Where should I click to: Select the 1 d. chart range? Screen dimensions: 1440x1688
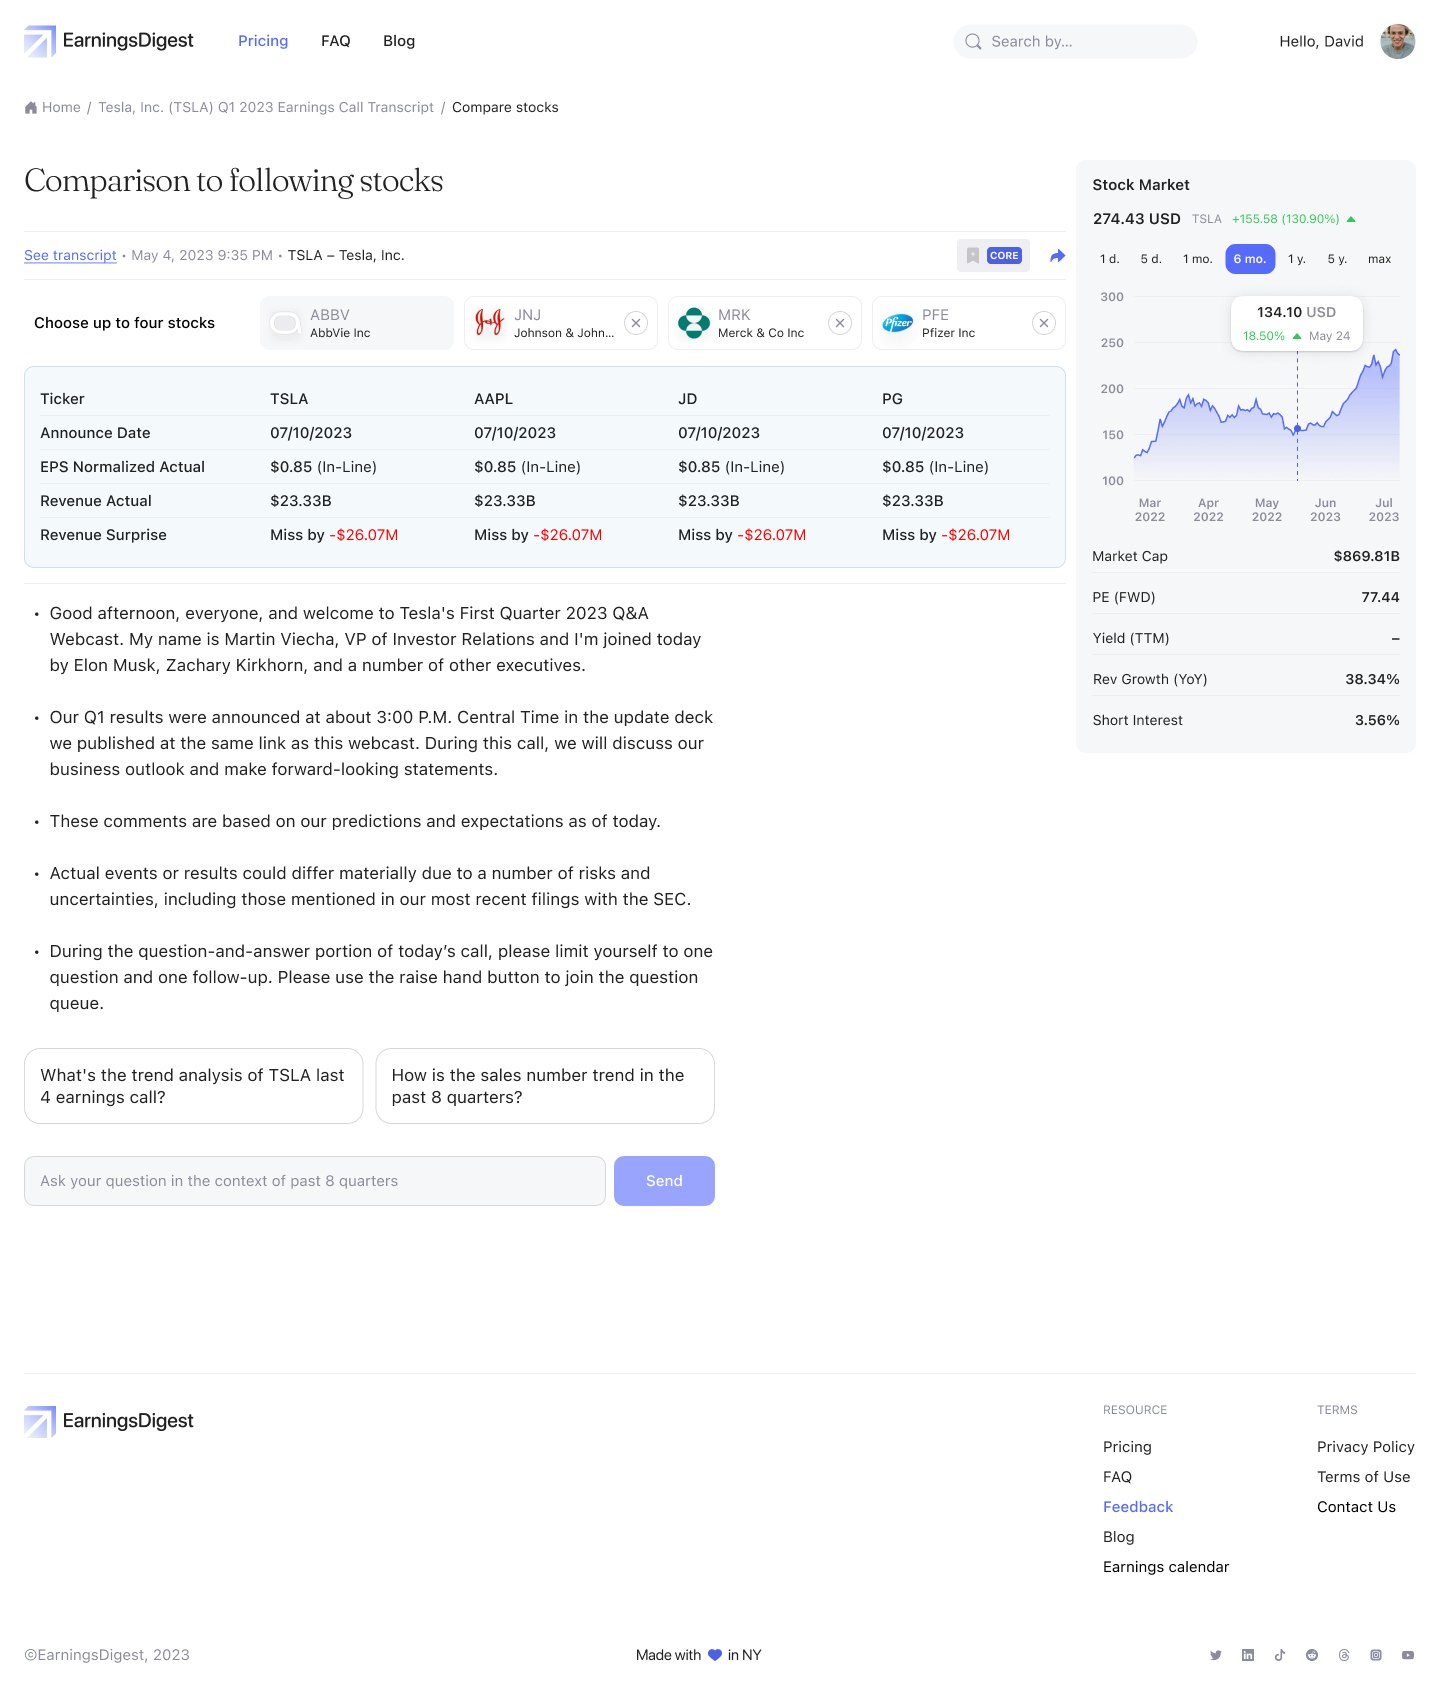click(1109, 259)
